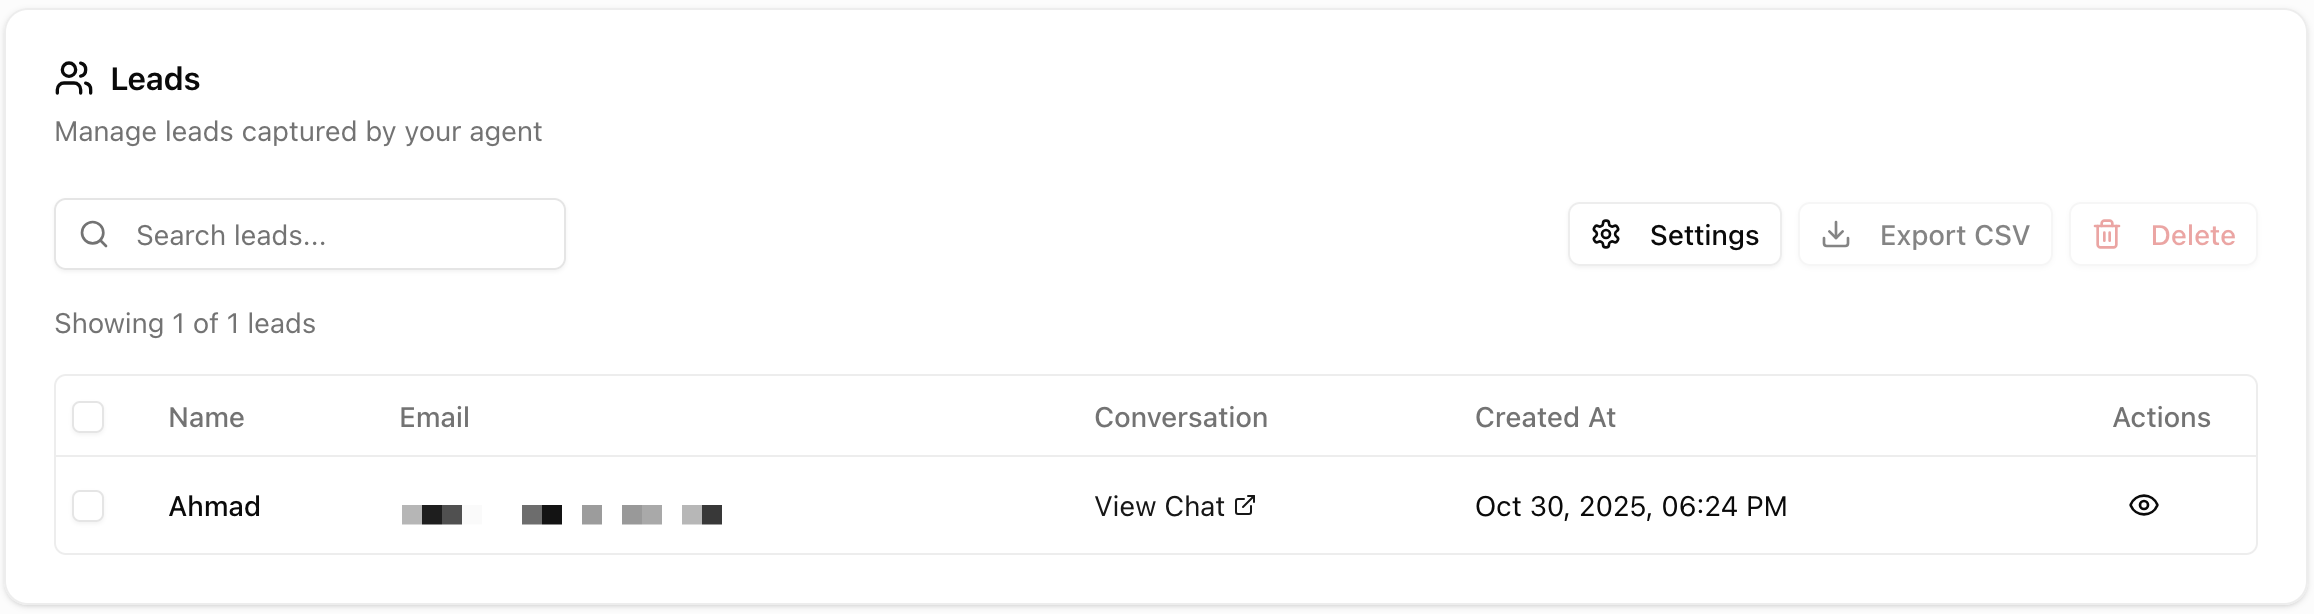This screenshot has height=614, width=2314.
Task: Click the external-link icon beside View Chat
Action: click(x=1245, y=505)
